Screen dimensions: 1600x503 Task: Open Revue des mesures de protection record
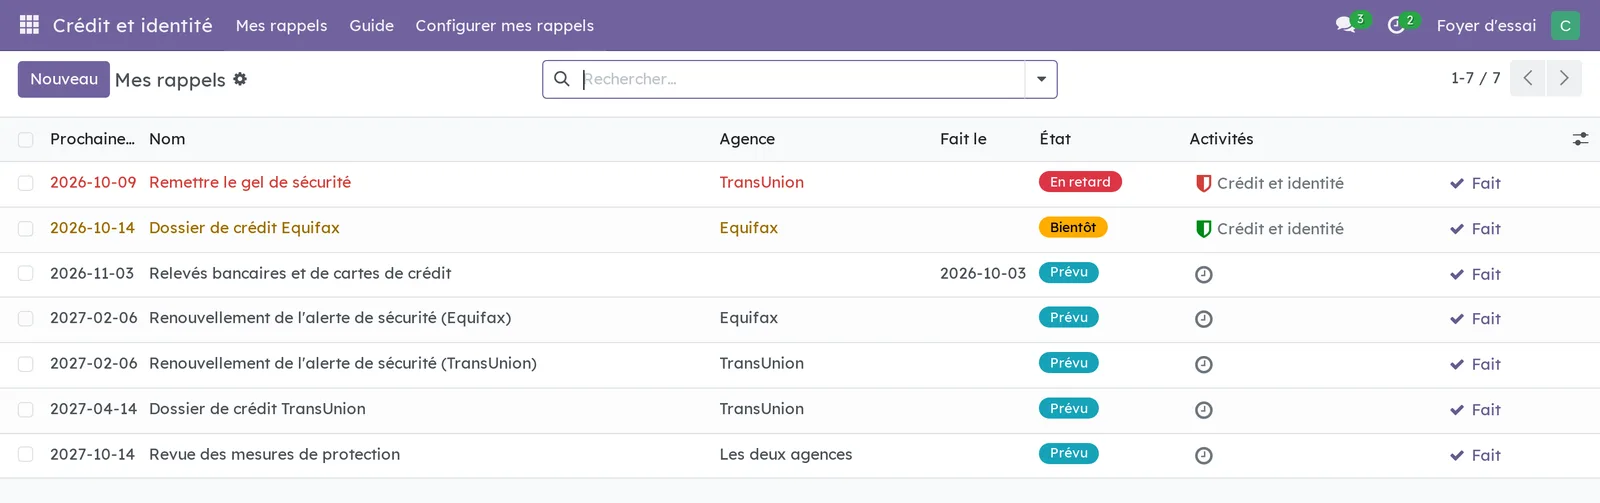click(274, 454)
